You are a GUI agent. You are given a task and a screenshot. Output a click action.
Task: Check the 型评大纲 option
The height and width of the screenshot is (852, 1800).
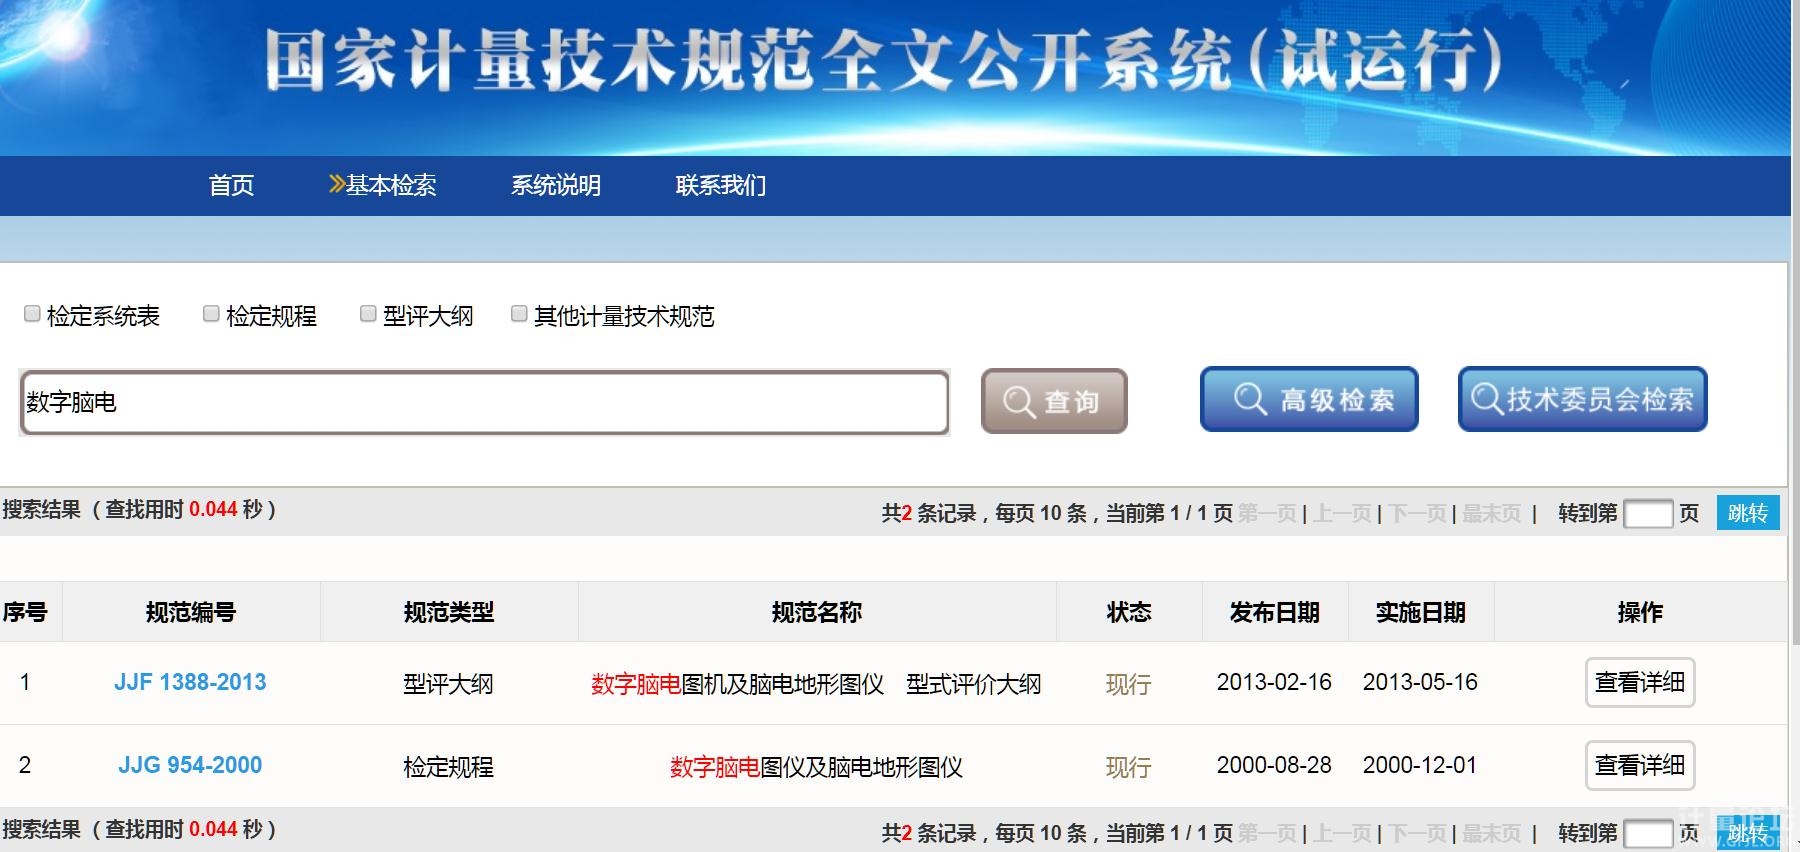pyautogui.click(x=368, y=314)
